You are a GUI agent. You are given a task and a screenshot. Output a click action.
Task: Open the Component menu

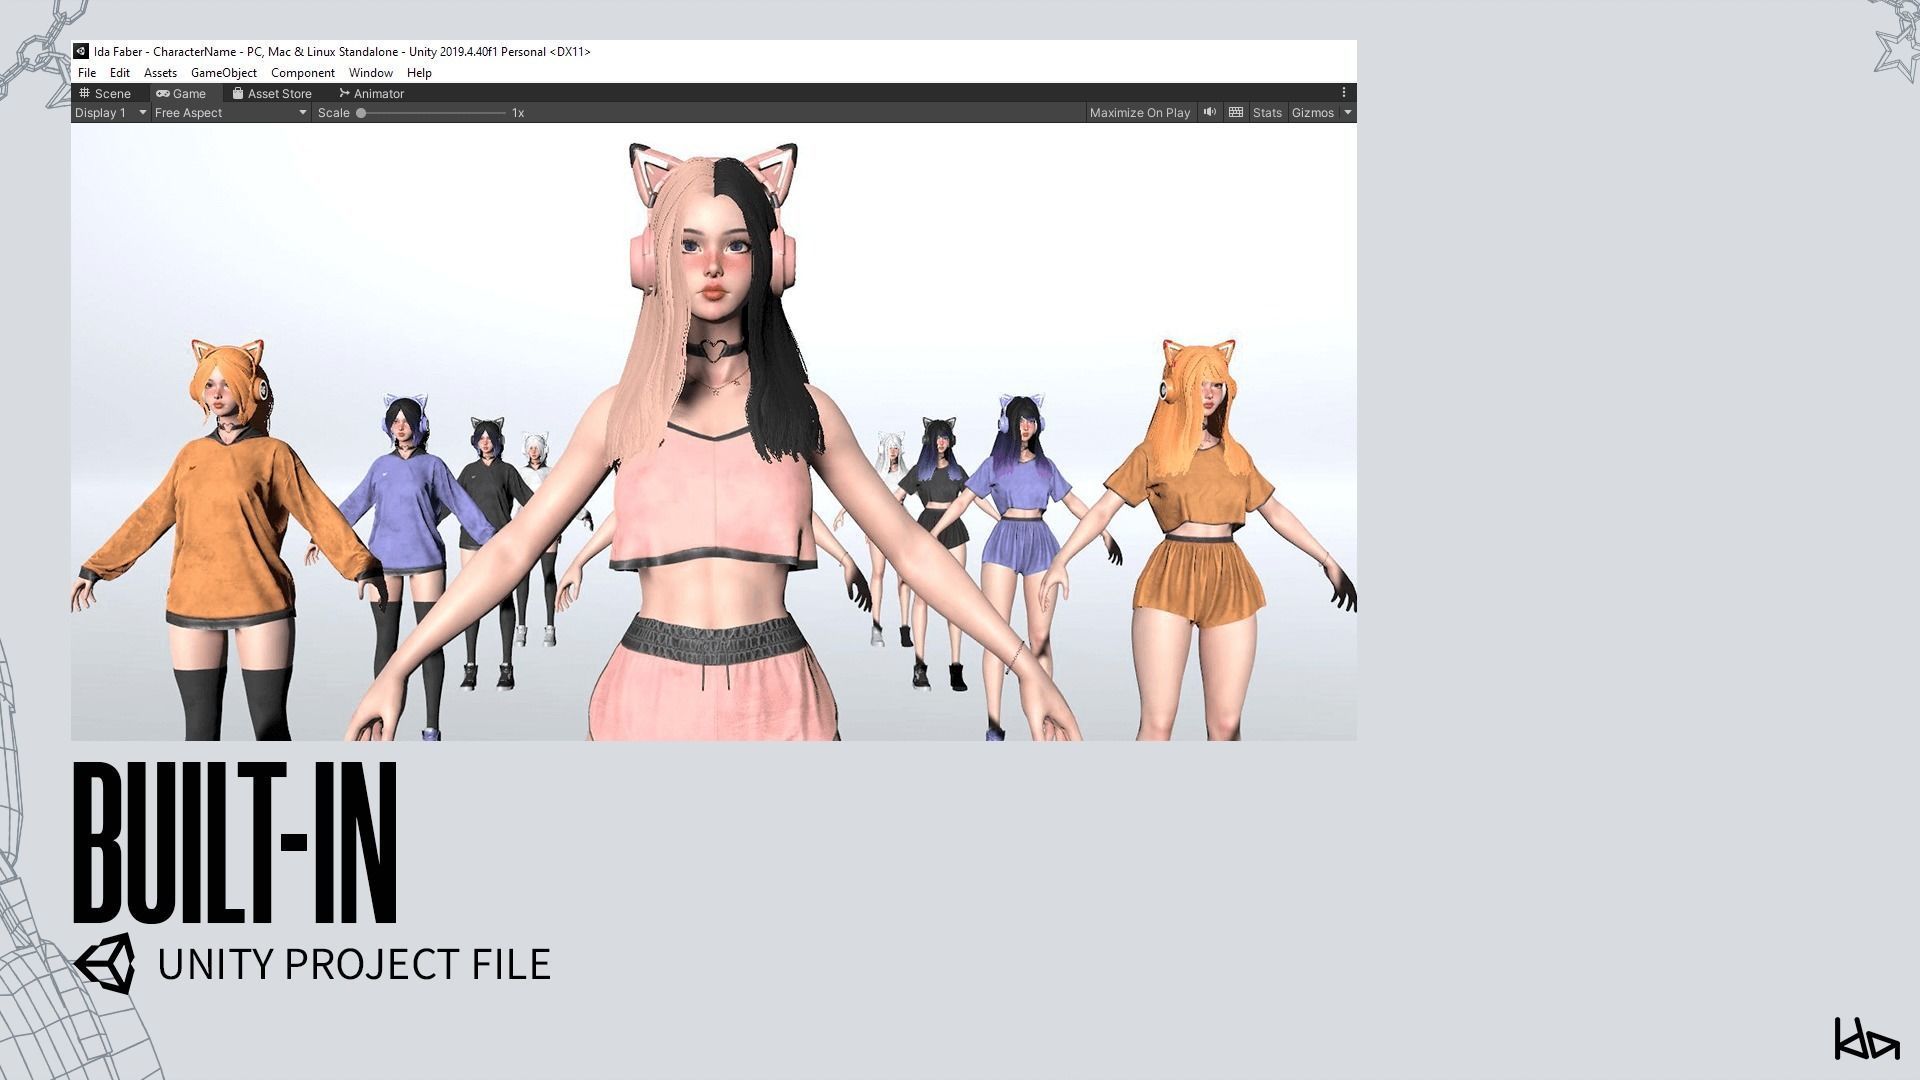point(302,73)
